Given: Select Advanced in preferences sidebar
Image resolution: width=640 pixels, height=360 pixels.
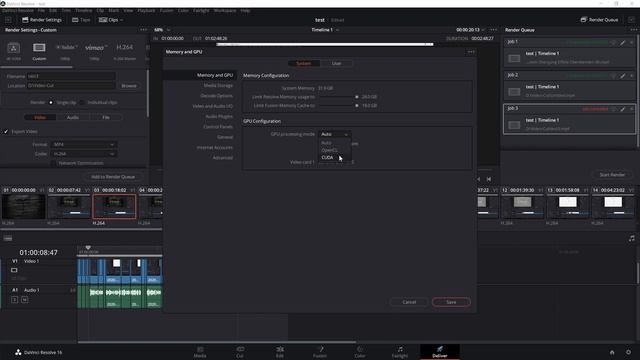Looking at the screenshot, I should click(x=223, y=158).
